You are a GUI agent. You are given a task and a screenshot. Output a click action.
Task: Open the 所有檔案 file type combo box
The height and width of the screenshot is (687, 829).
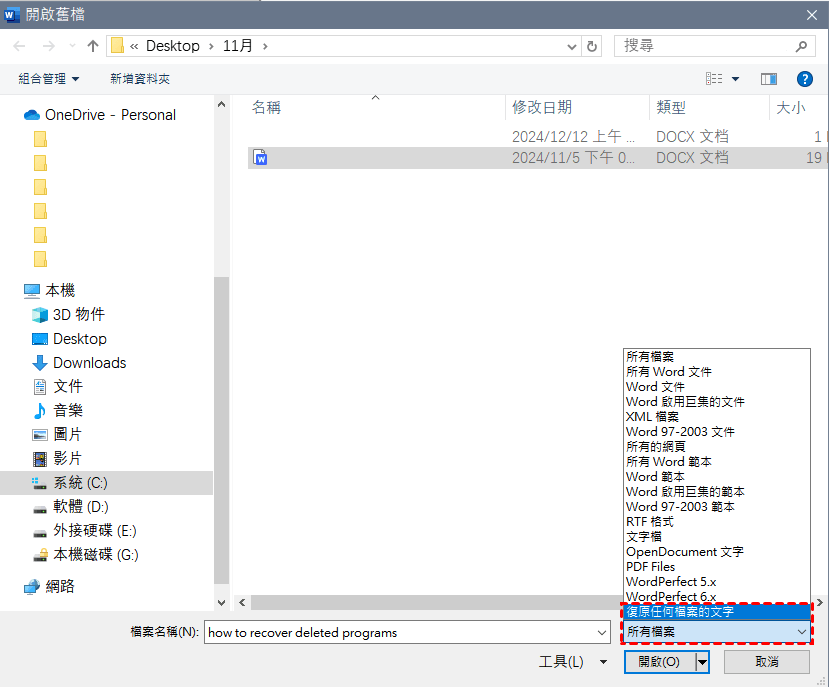tap(717, 631)
